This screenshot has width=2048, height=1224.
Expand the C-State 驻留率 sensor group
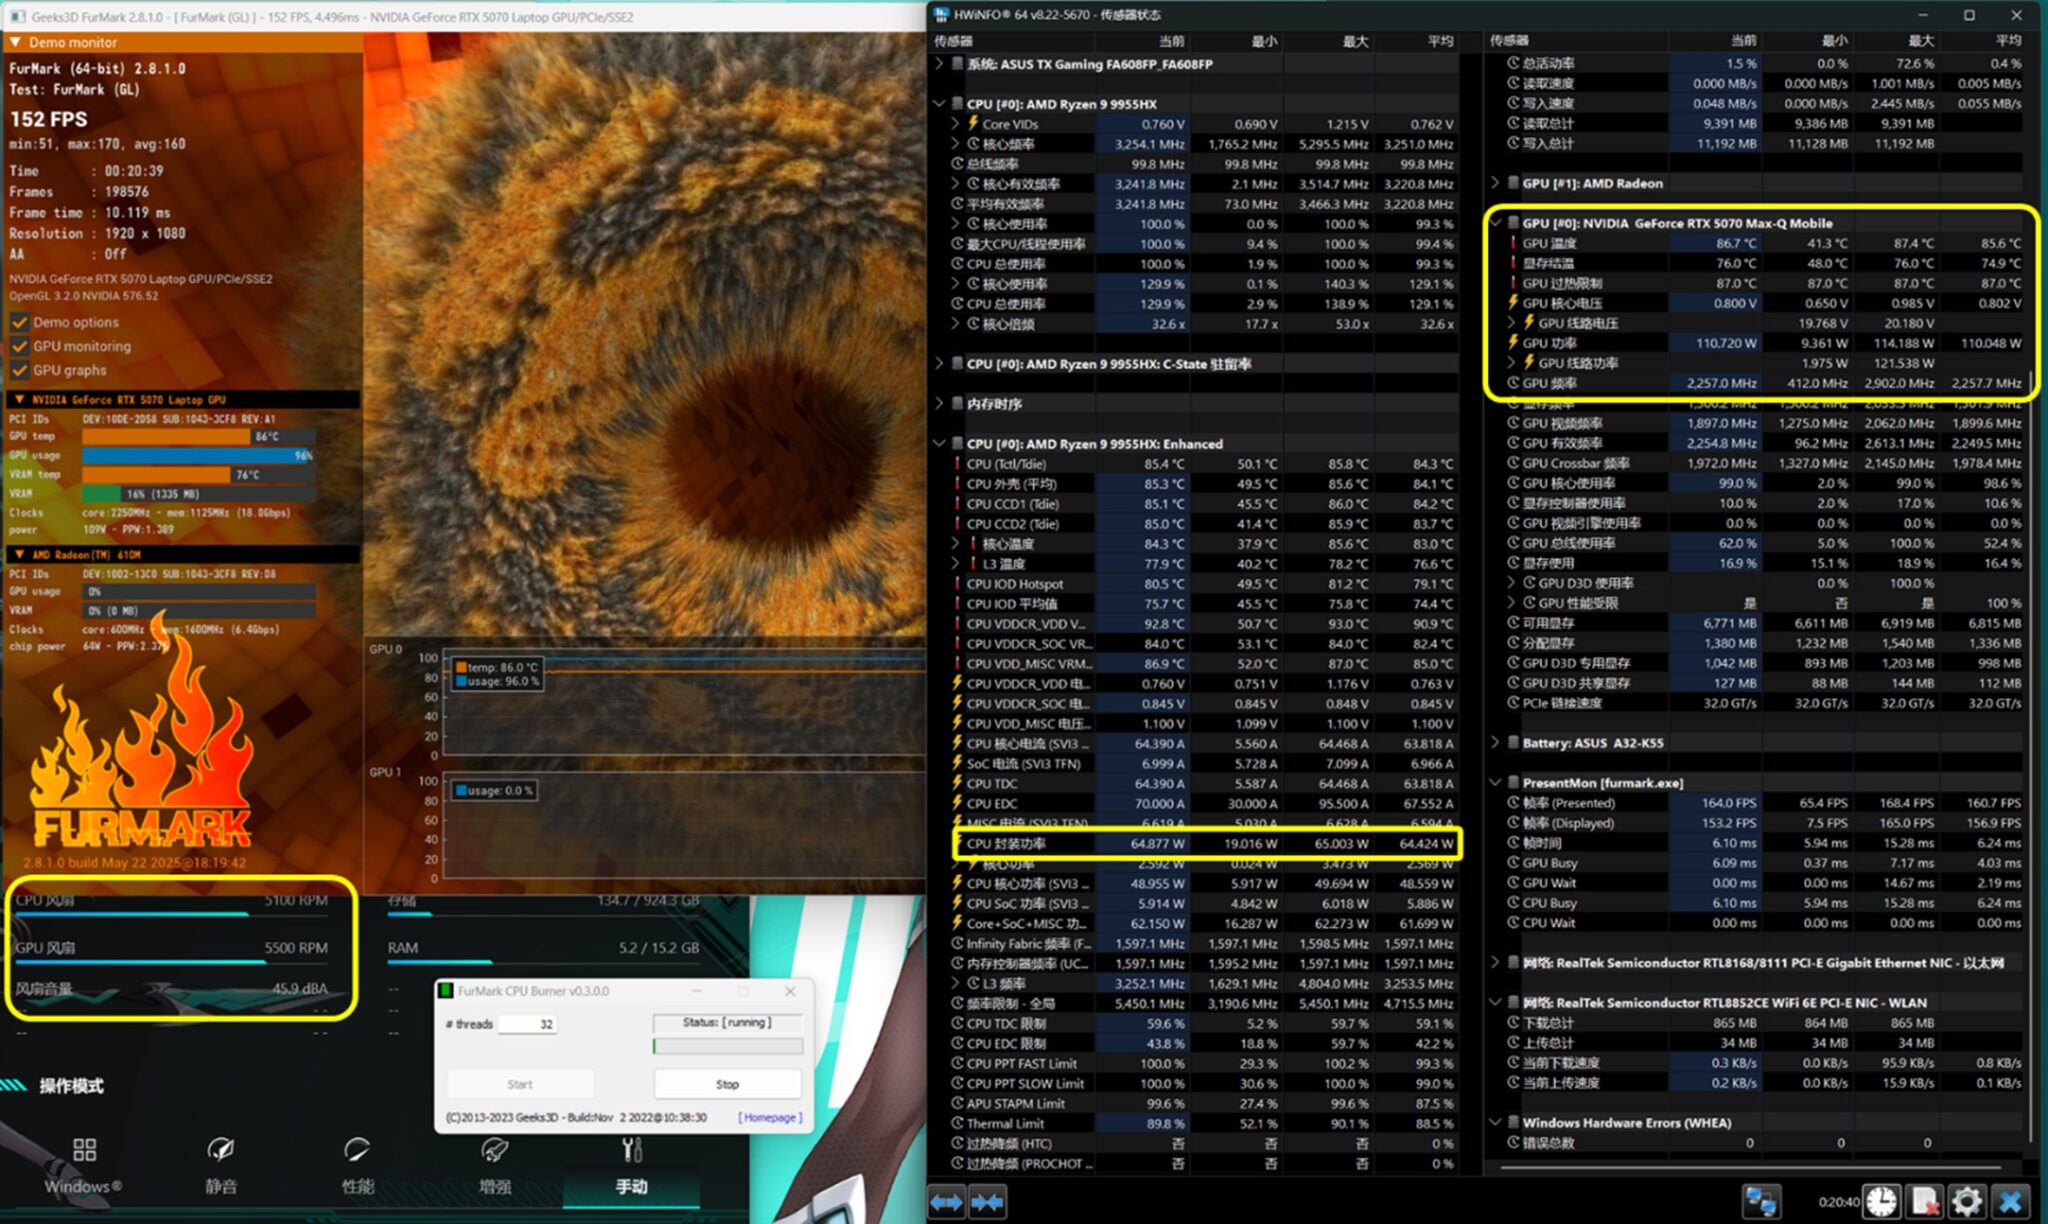pos(939,364)
